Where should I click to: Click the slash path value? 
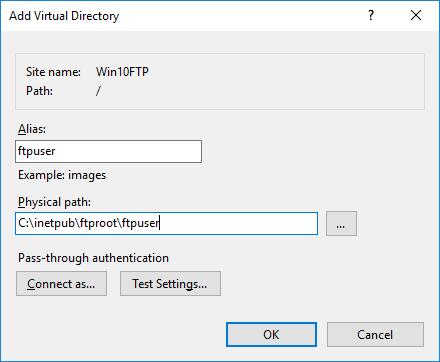[x=98, y=91]
